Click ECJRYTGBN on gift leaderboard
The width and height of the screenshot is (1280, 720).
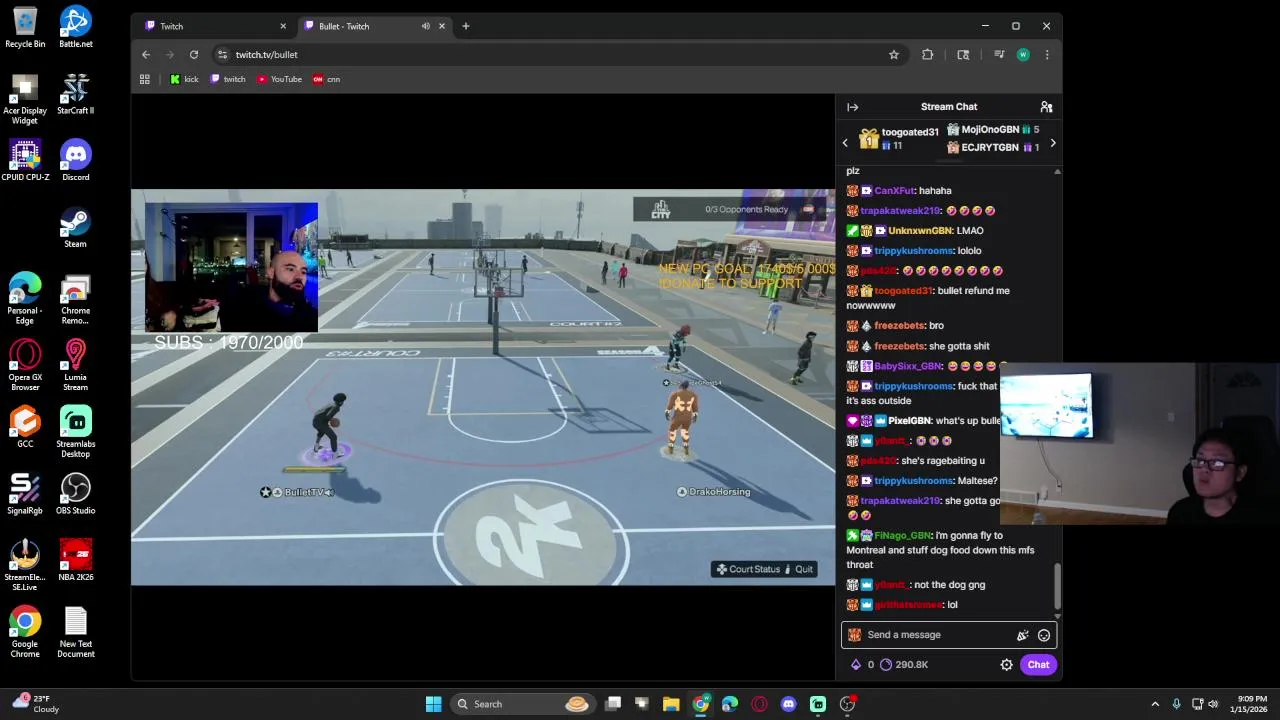point(990,148)
